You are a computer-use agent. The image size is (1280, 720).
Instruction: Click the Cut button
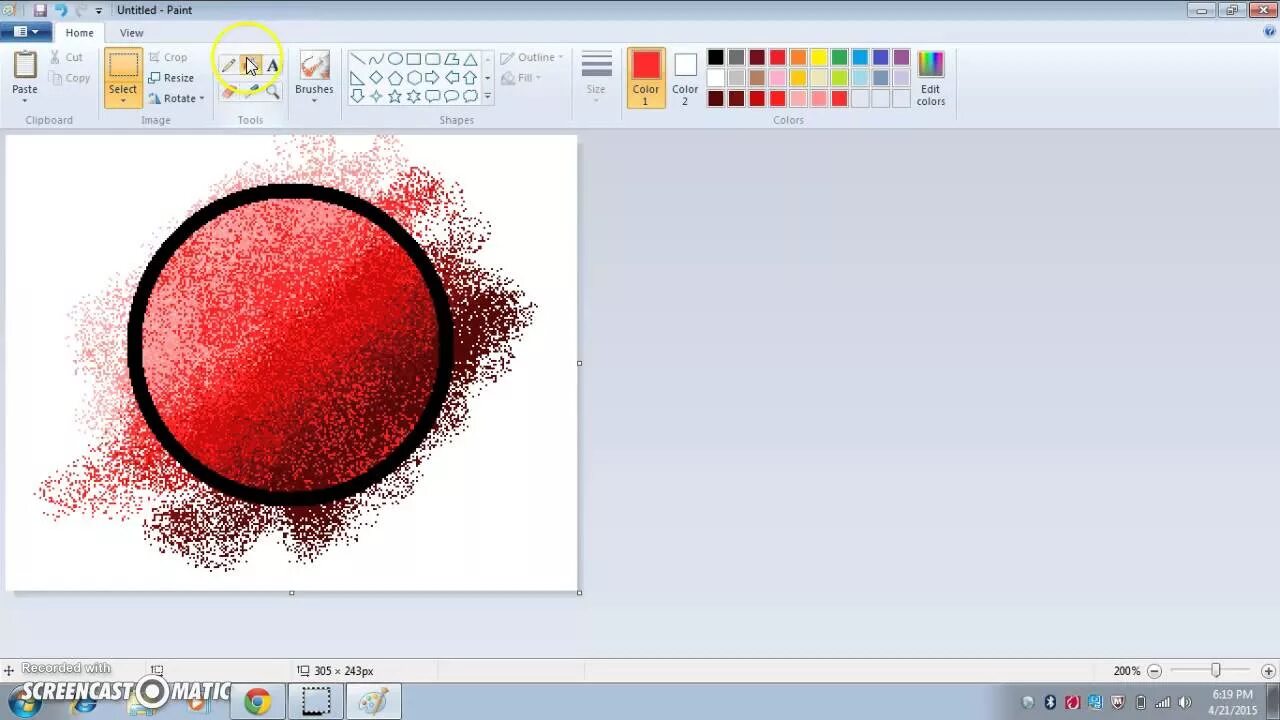click(66, 58)
